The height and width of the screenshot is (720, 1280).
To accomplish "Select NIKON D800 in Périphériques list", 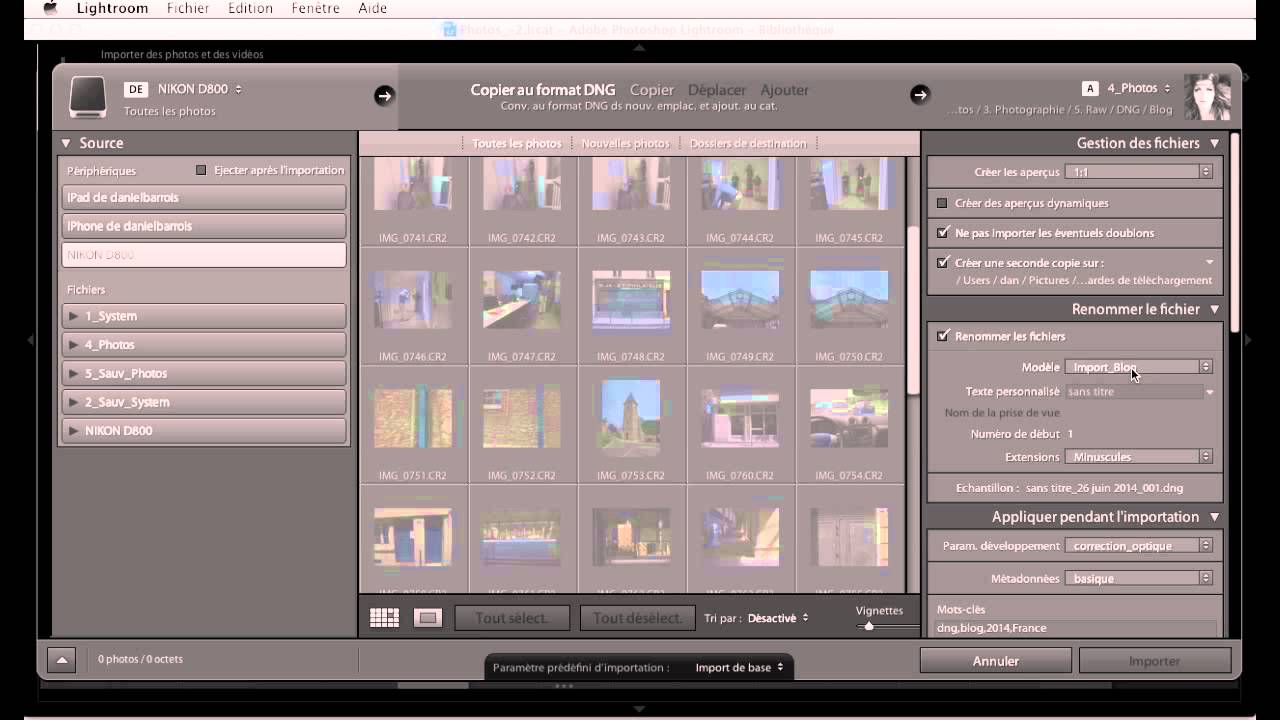I will (204, 255).
